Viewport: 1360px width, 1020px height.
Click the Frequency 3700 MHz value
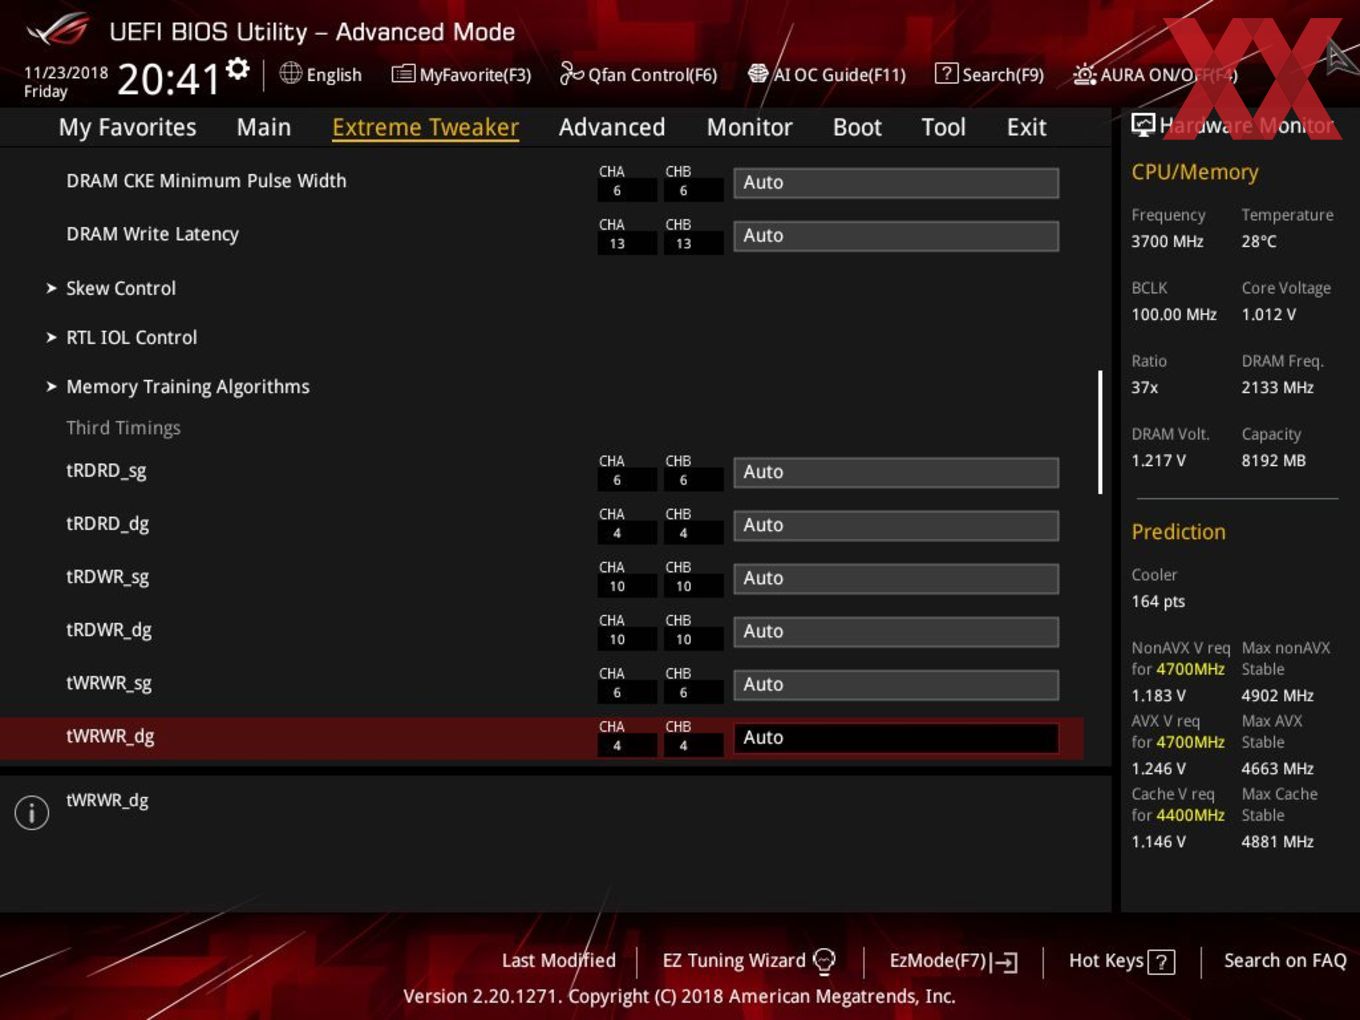(1167, 242)
